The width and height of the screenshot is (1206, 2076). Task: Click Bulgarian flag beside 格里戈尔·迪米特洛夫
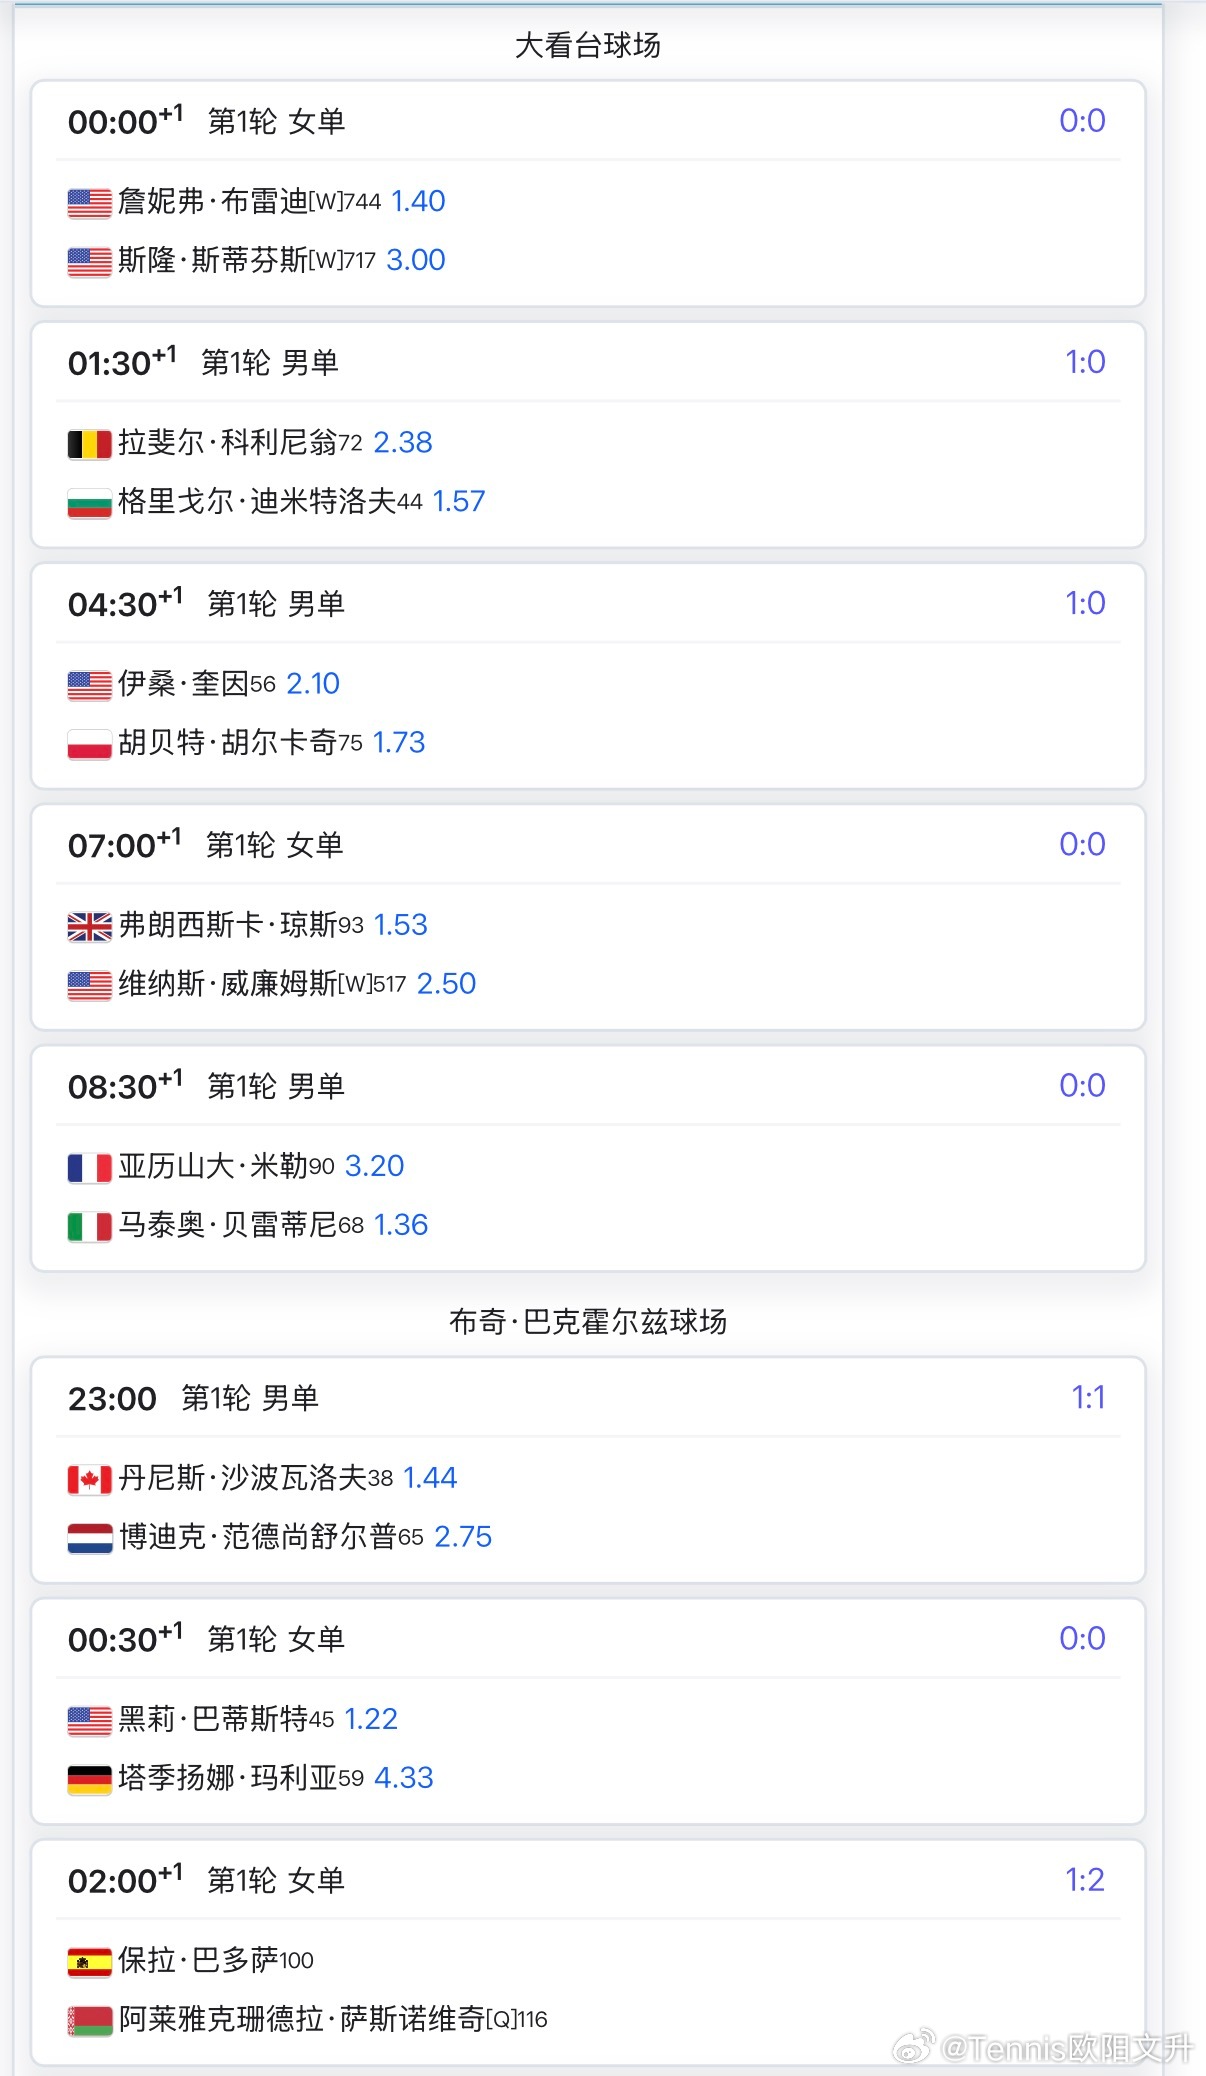[x=89, y=503]
